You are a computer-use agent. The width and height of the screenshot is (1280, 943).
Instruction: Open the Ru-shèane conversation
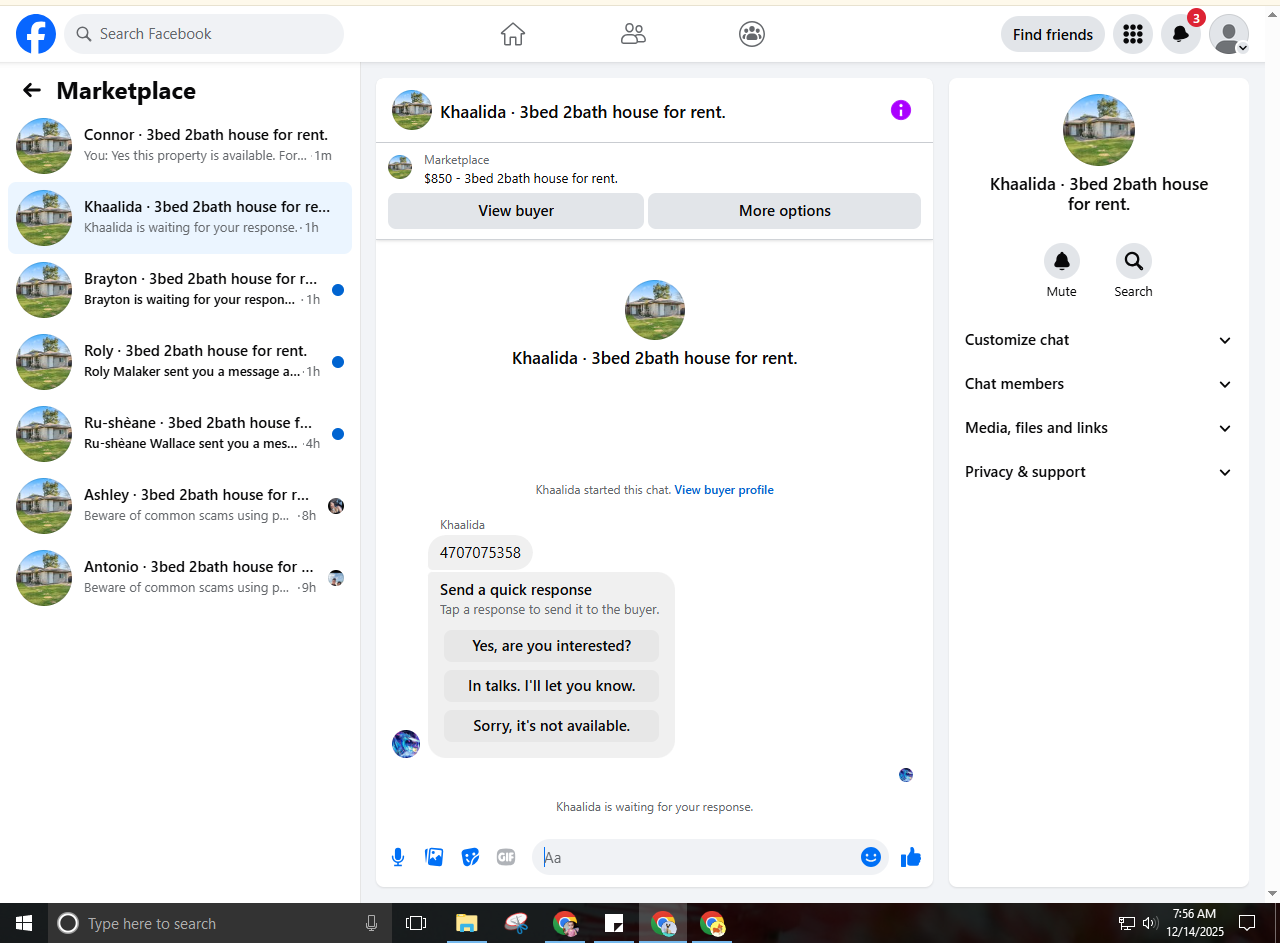(180, 434)
